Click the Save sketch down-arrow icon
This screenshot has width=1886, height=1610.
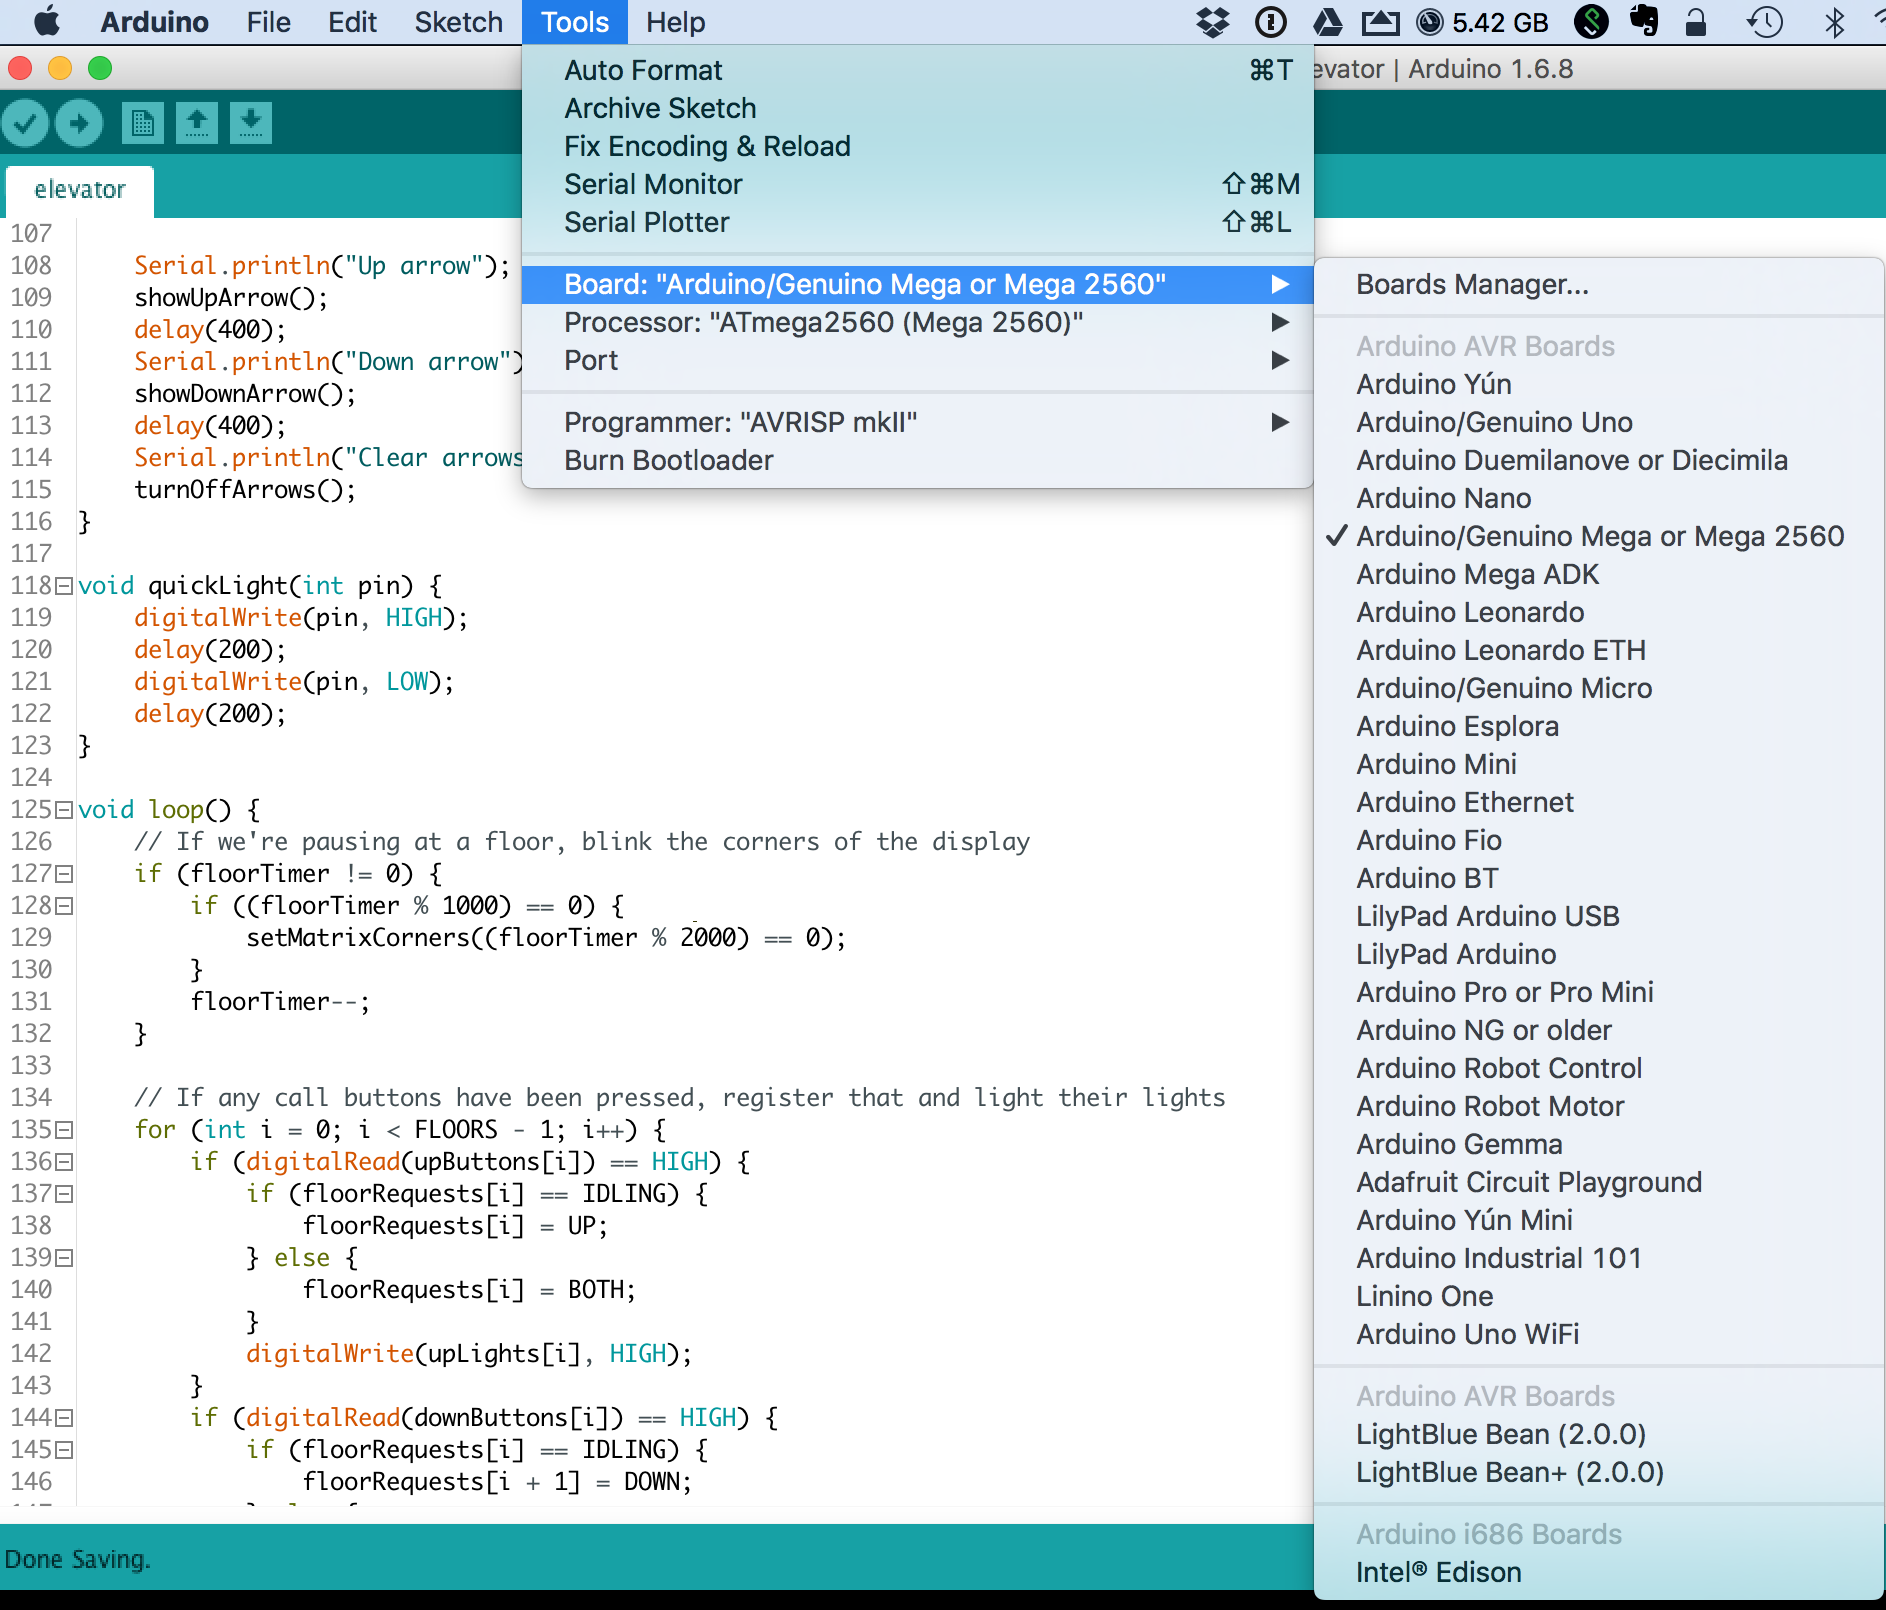tap(250, 123)
